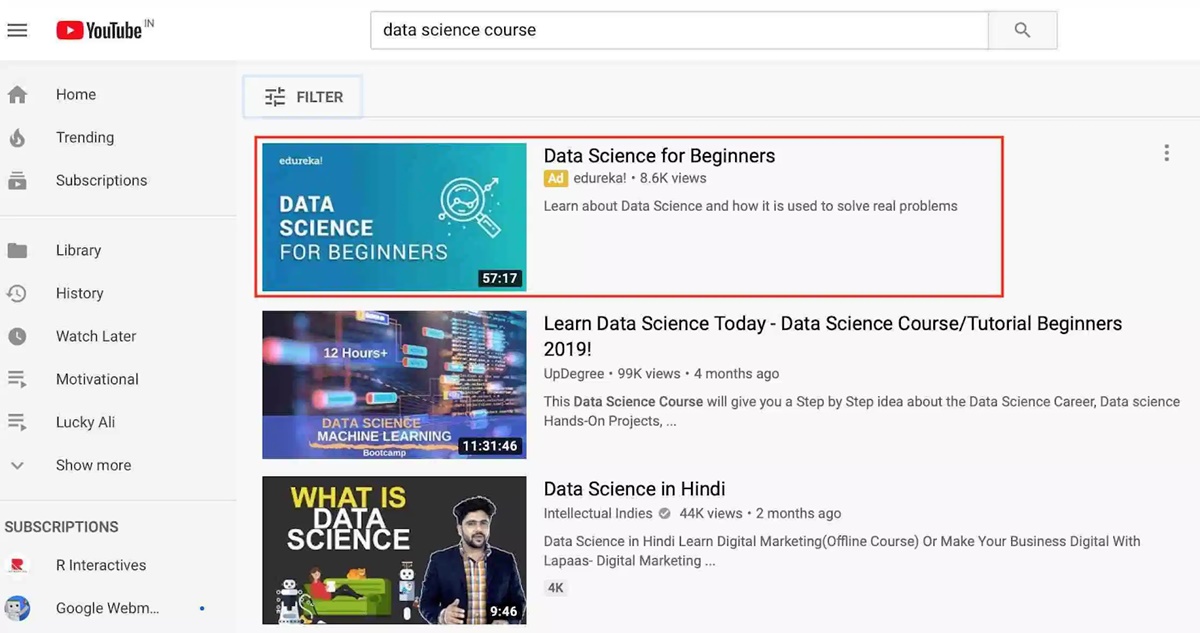Viewport: 1200px width, 633px height.
Task: Open History via clock-arrow icon
Action: pyautogui.click(x=17, y=293)
